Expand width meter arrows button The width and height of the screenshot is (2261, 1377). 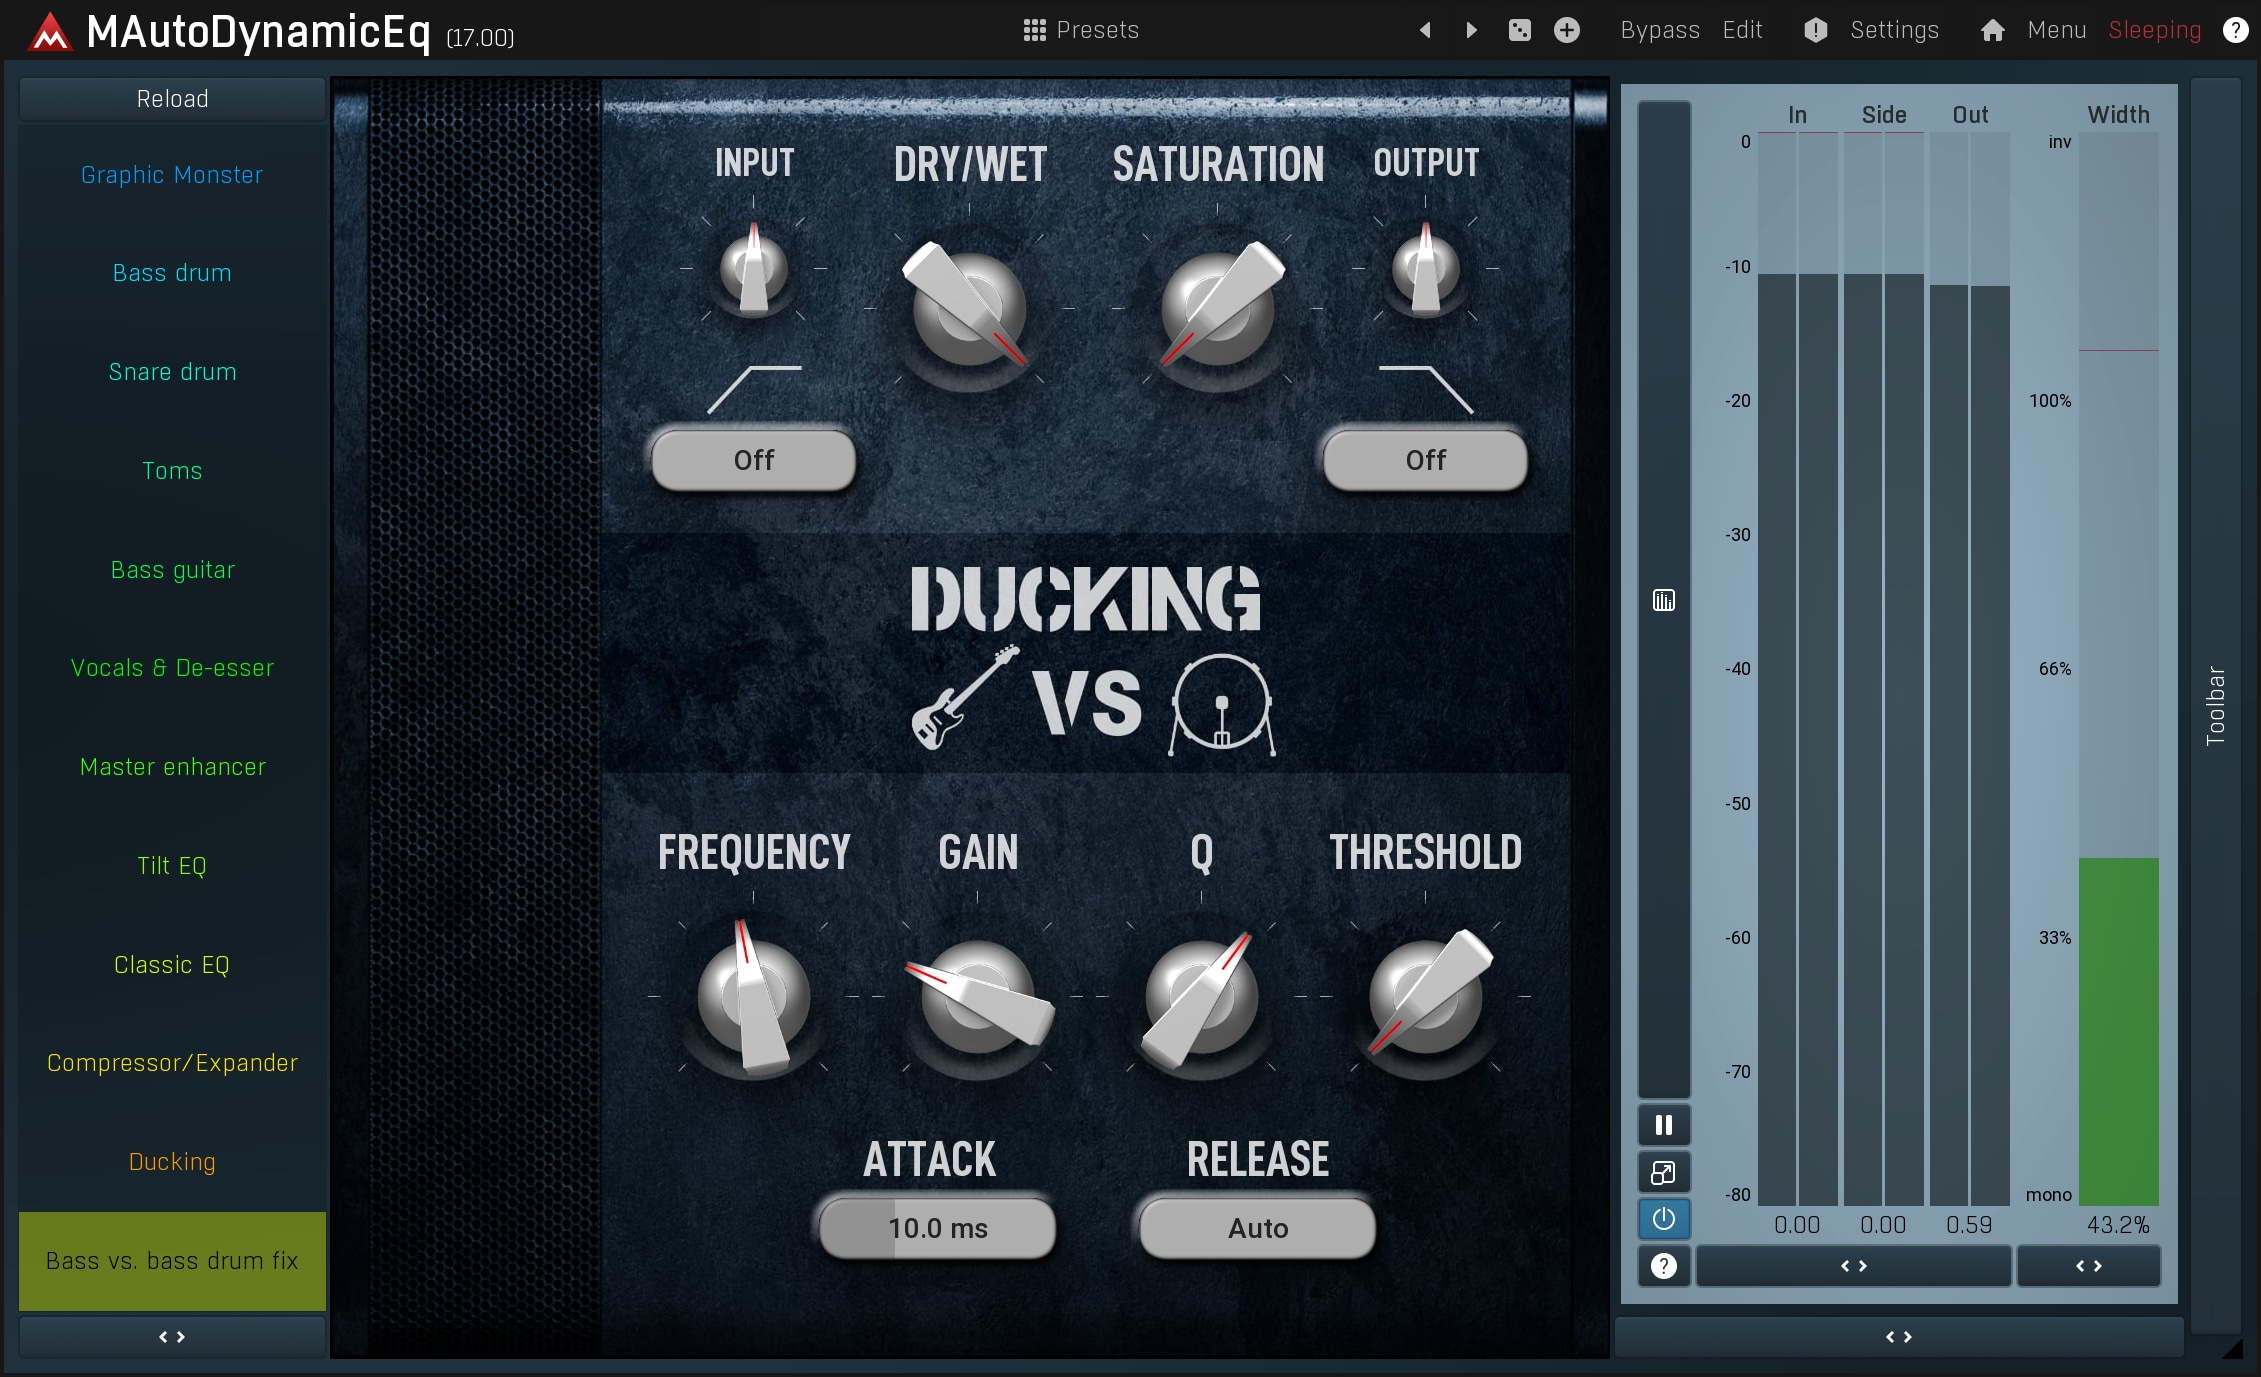[x=2088, y=1266]
